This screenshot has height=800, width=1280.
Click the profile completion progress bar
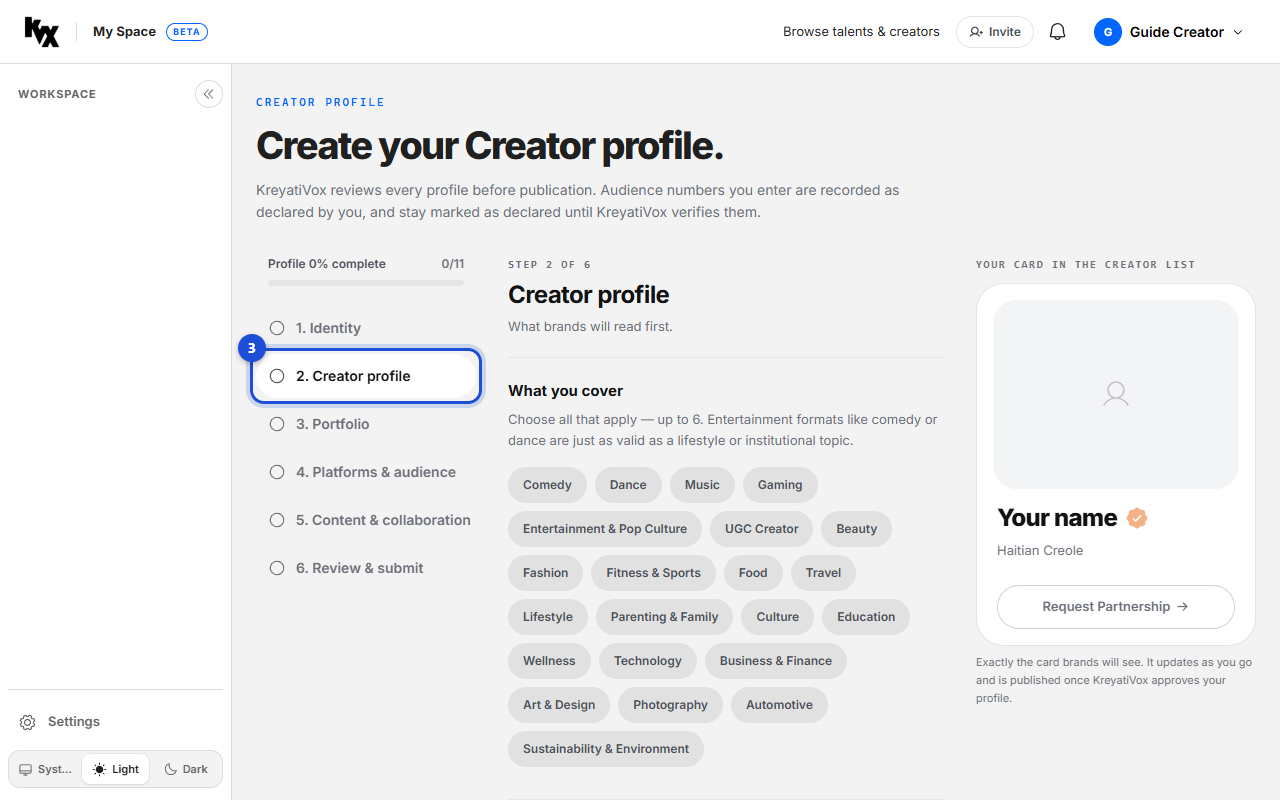pos(366,283)
